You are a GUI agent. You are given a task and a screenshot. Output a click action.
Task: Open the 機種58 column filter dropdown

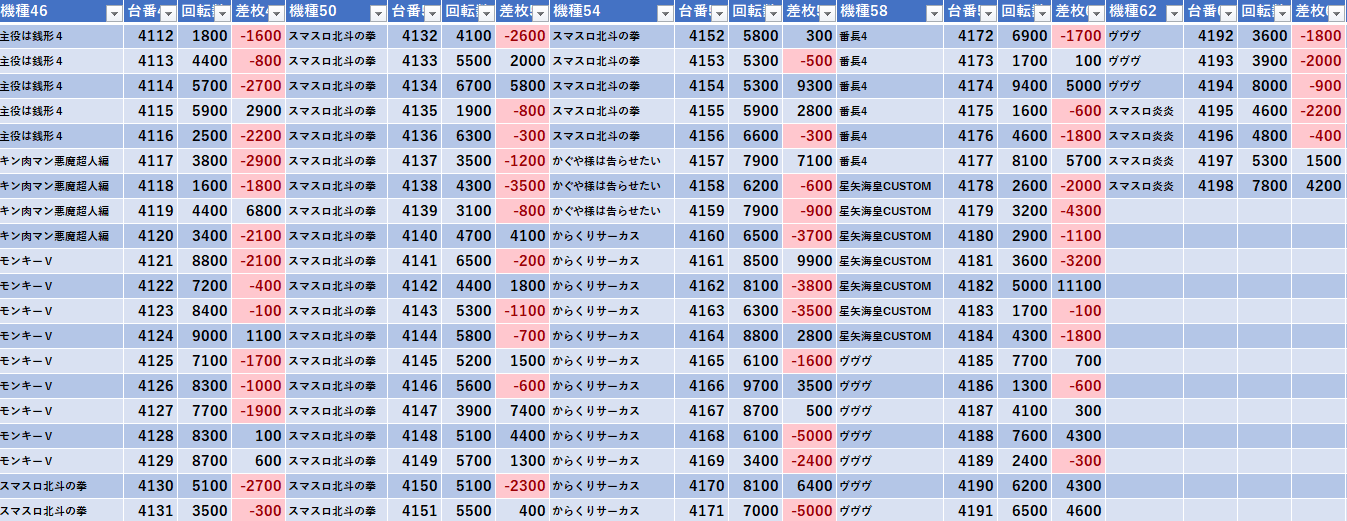[933, 13]
